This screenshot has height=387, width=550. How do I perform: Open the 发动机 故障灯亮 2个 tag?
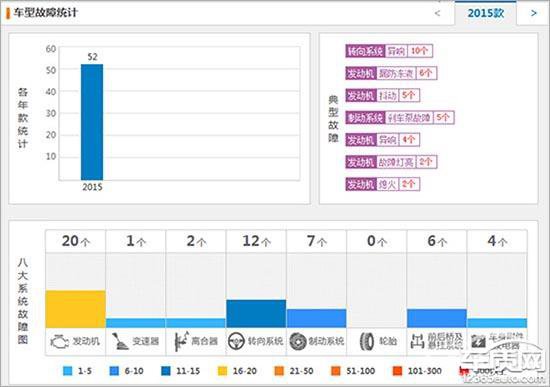tap(391, 162)
